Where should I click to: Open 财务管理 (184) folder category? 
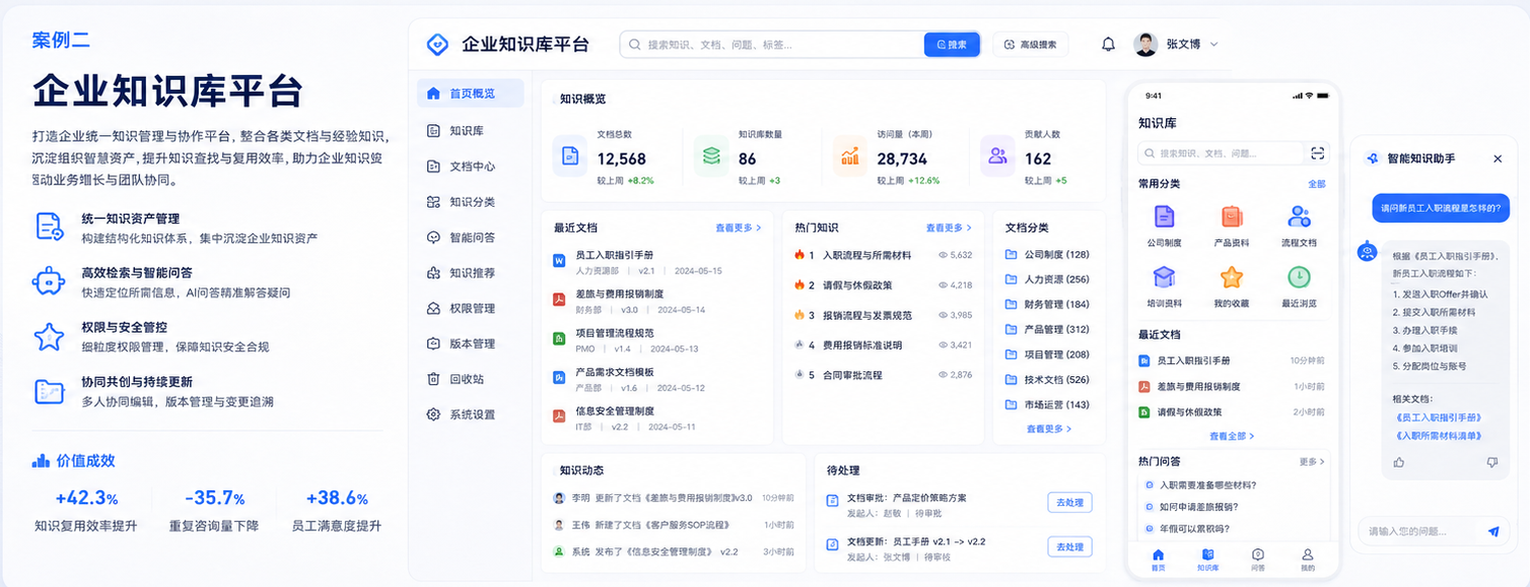point(1047,304)
